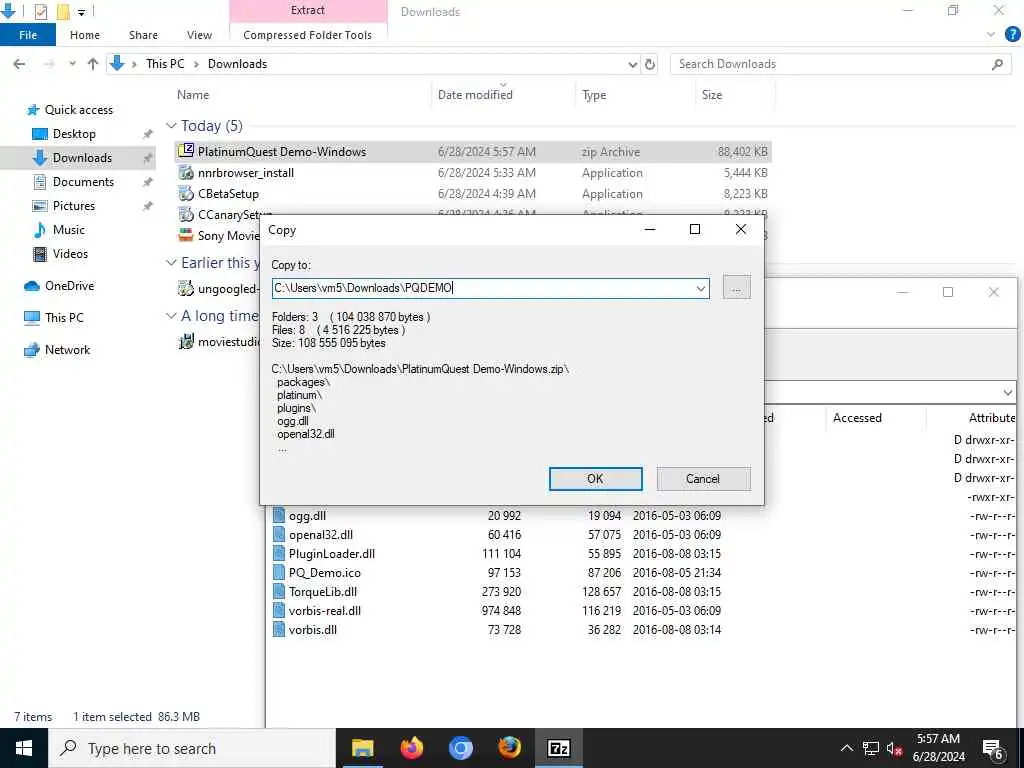Select PlatinumQuest Demo-Windows zip file icon
The image size is (1024, 768).
click(186, 151)
